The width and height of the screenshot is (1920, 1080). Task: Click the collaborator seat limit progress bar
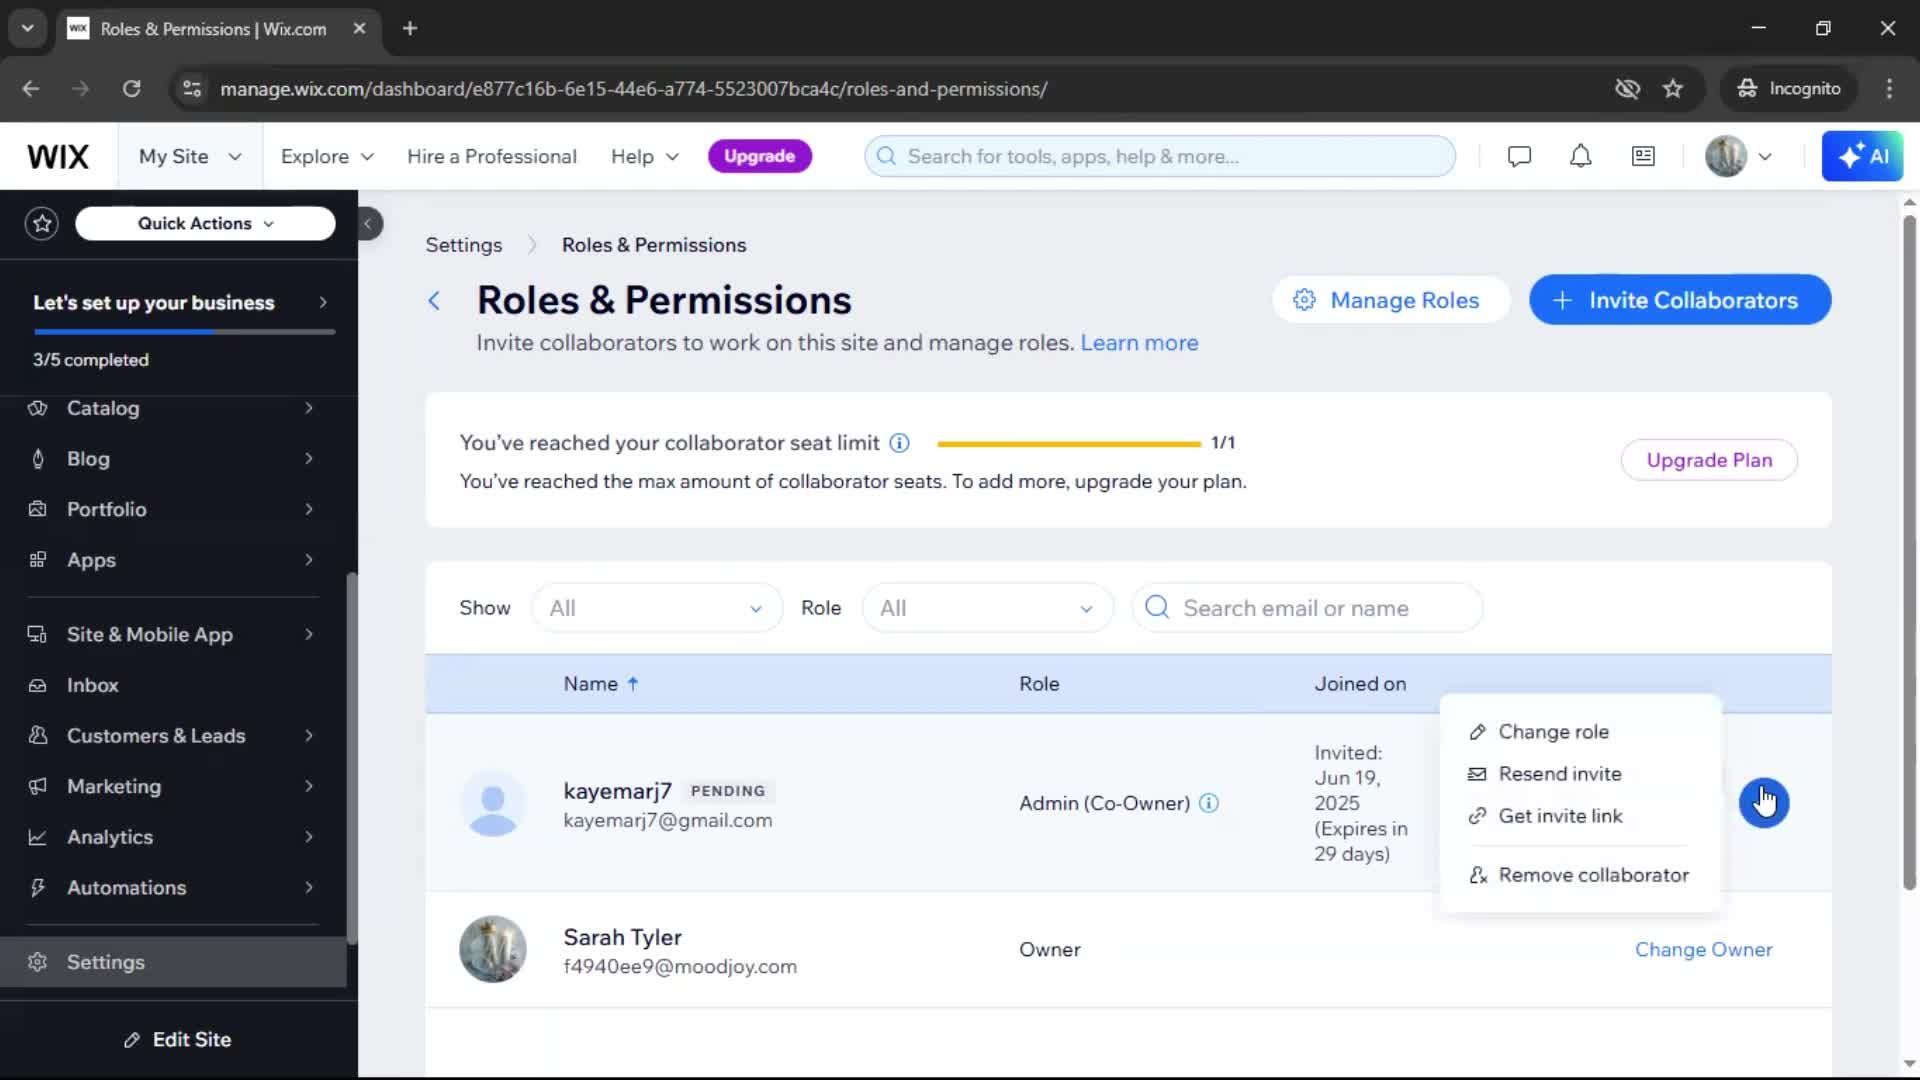pos(1069,443)
